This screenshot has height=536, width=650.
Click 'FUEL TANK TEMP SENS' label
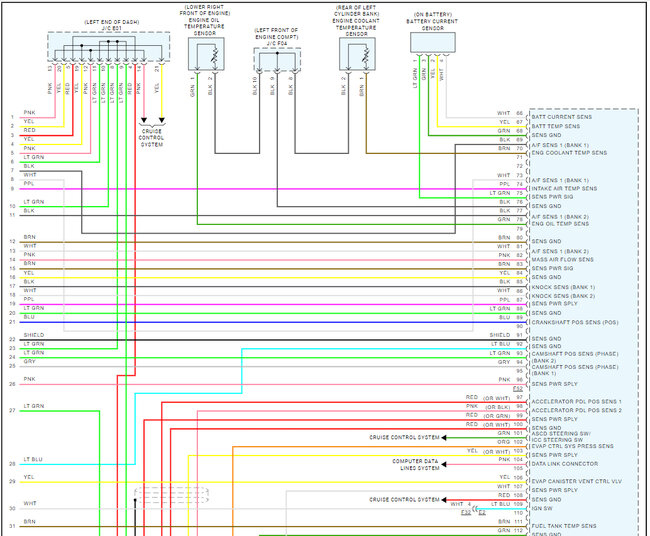pyautogui.click(x=564, y=526)
